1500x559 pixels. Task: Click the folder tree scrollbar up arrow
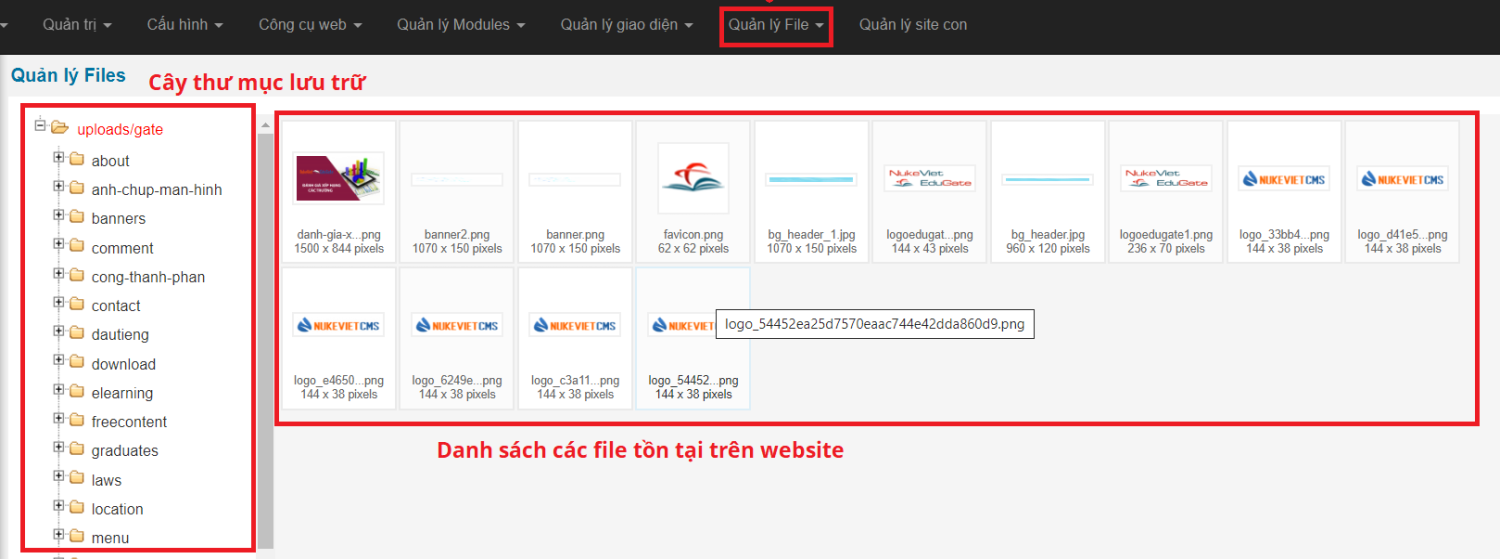click(265, 126)
